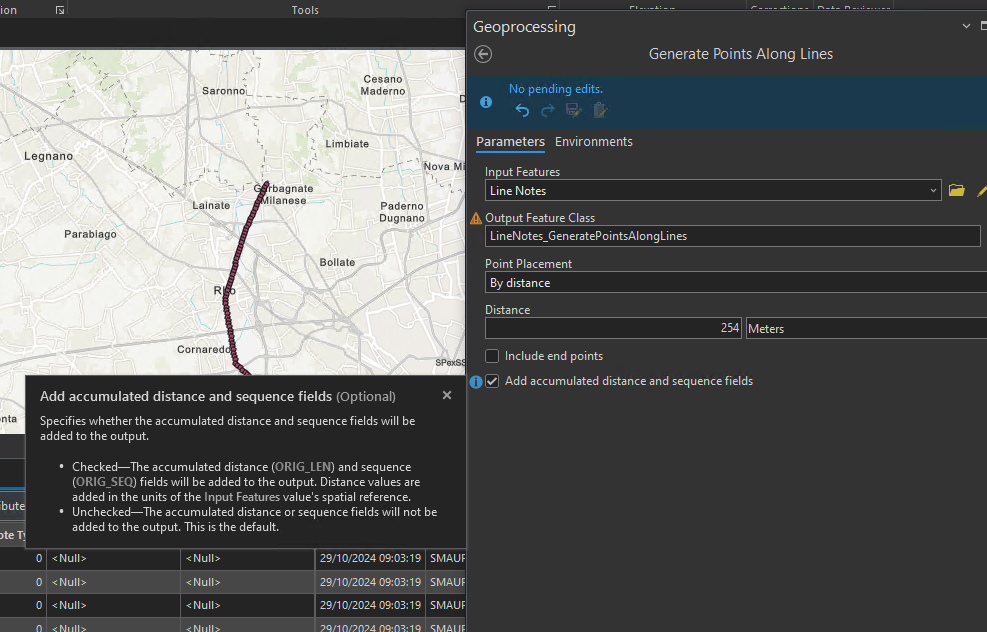The width and height of the screenshot is (987, 632).
Task: Click the Distance value input field
Action: pos(613,329)
